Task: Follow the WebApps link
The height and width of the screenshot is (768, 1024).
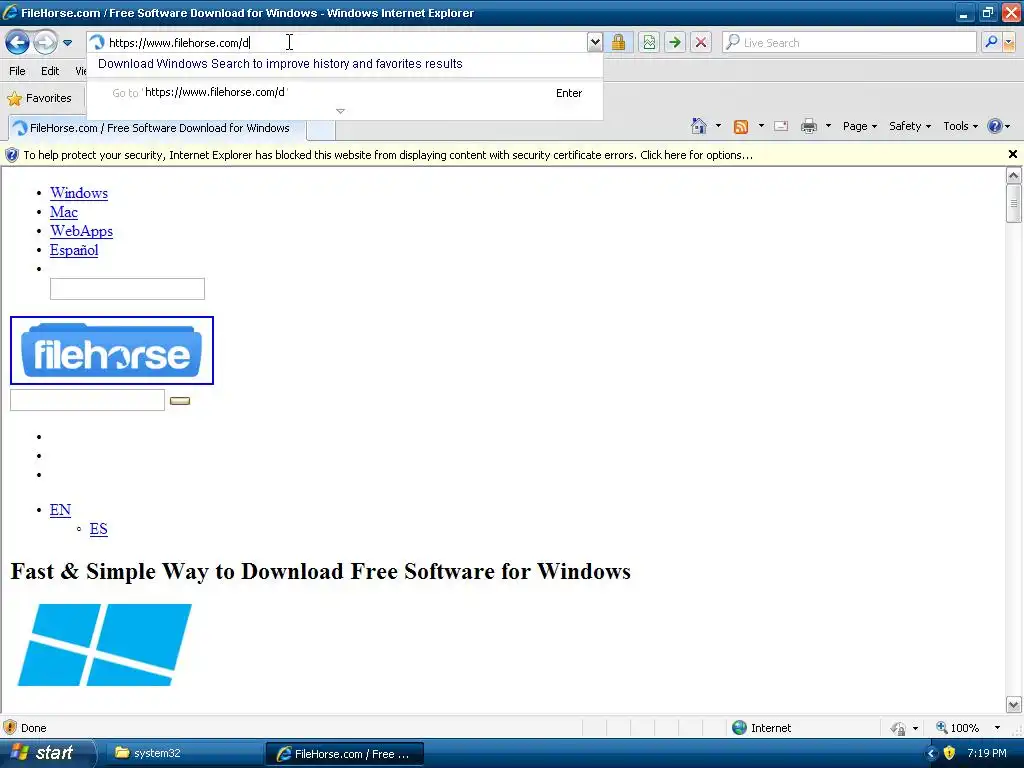Action: pyautogui.click(x=81, y=231)
